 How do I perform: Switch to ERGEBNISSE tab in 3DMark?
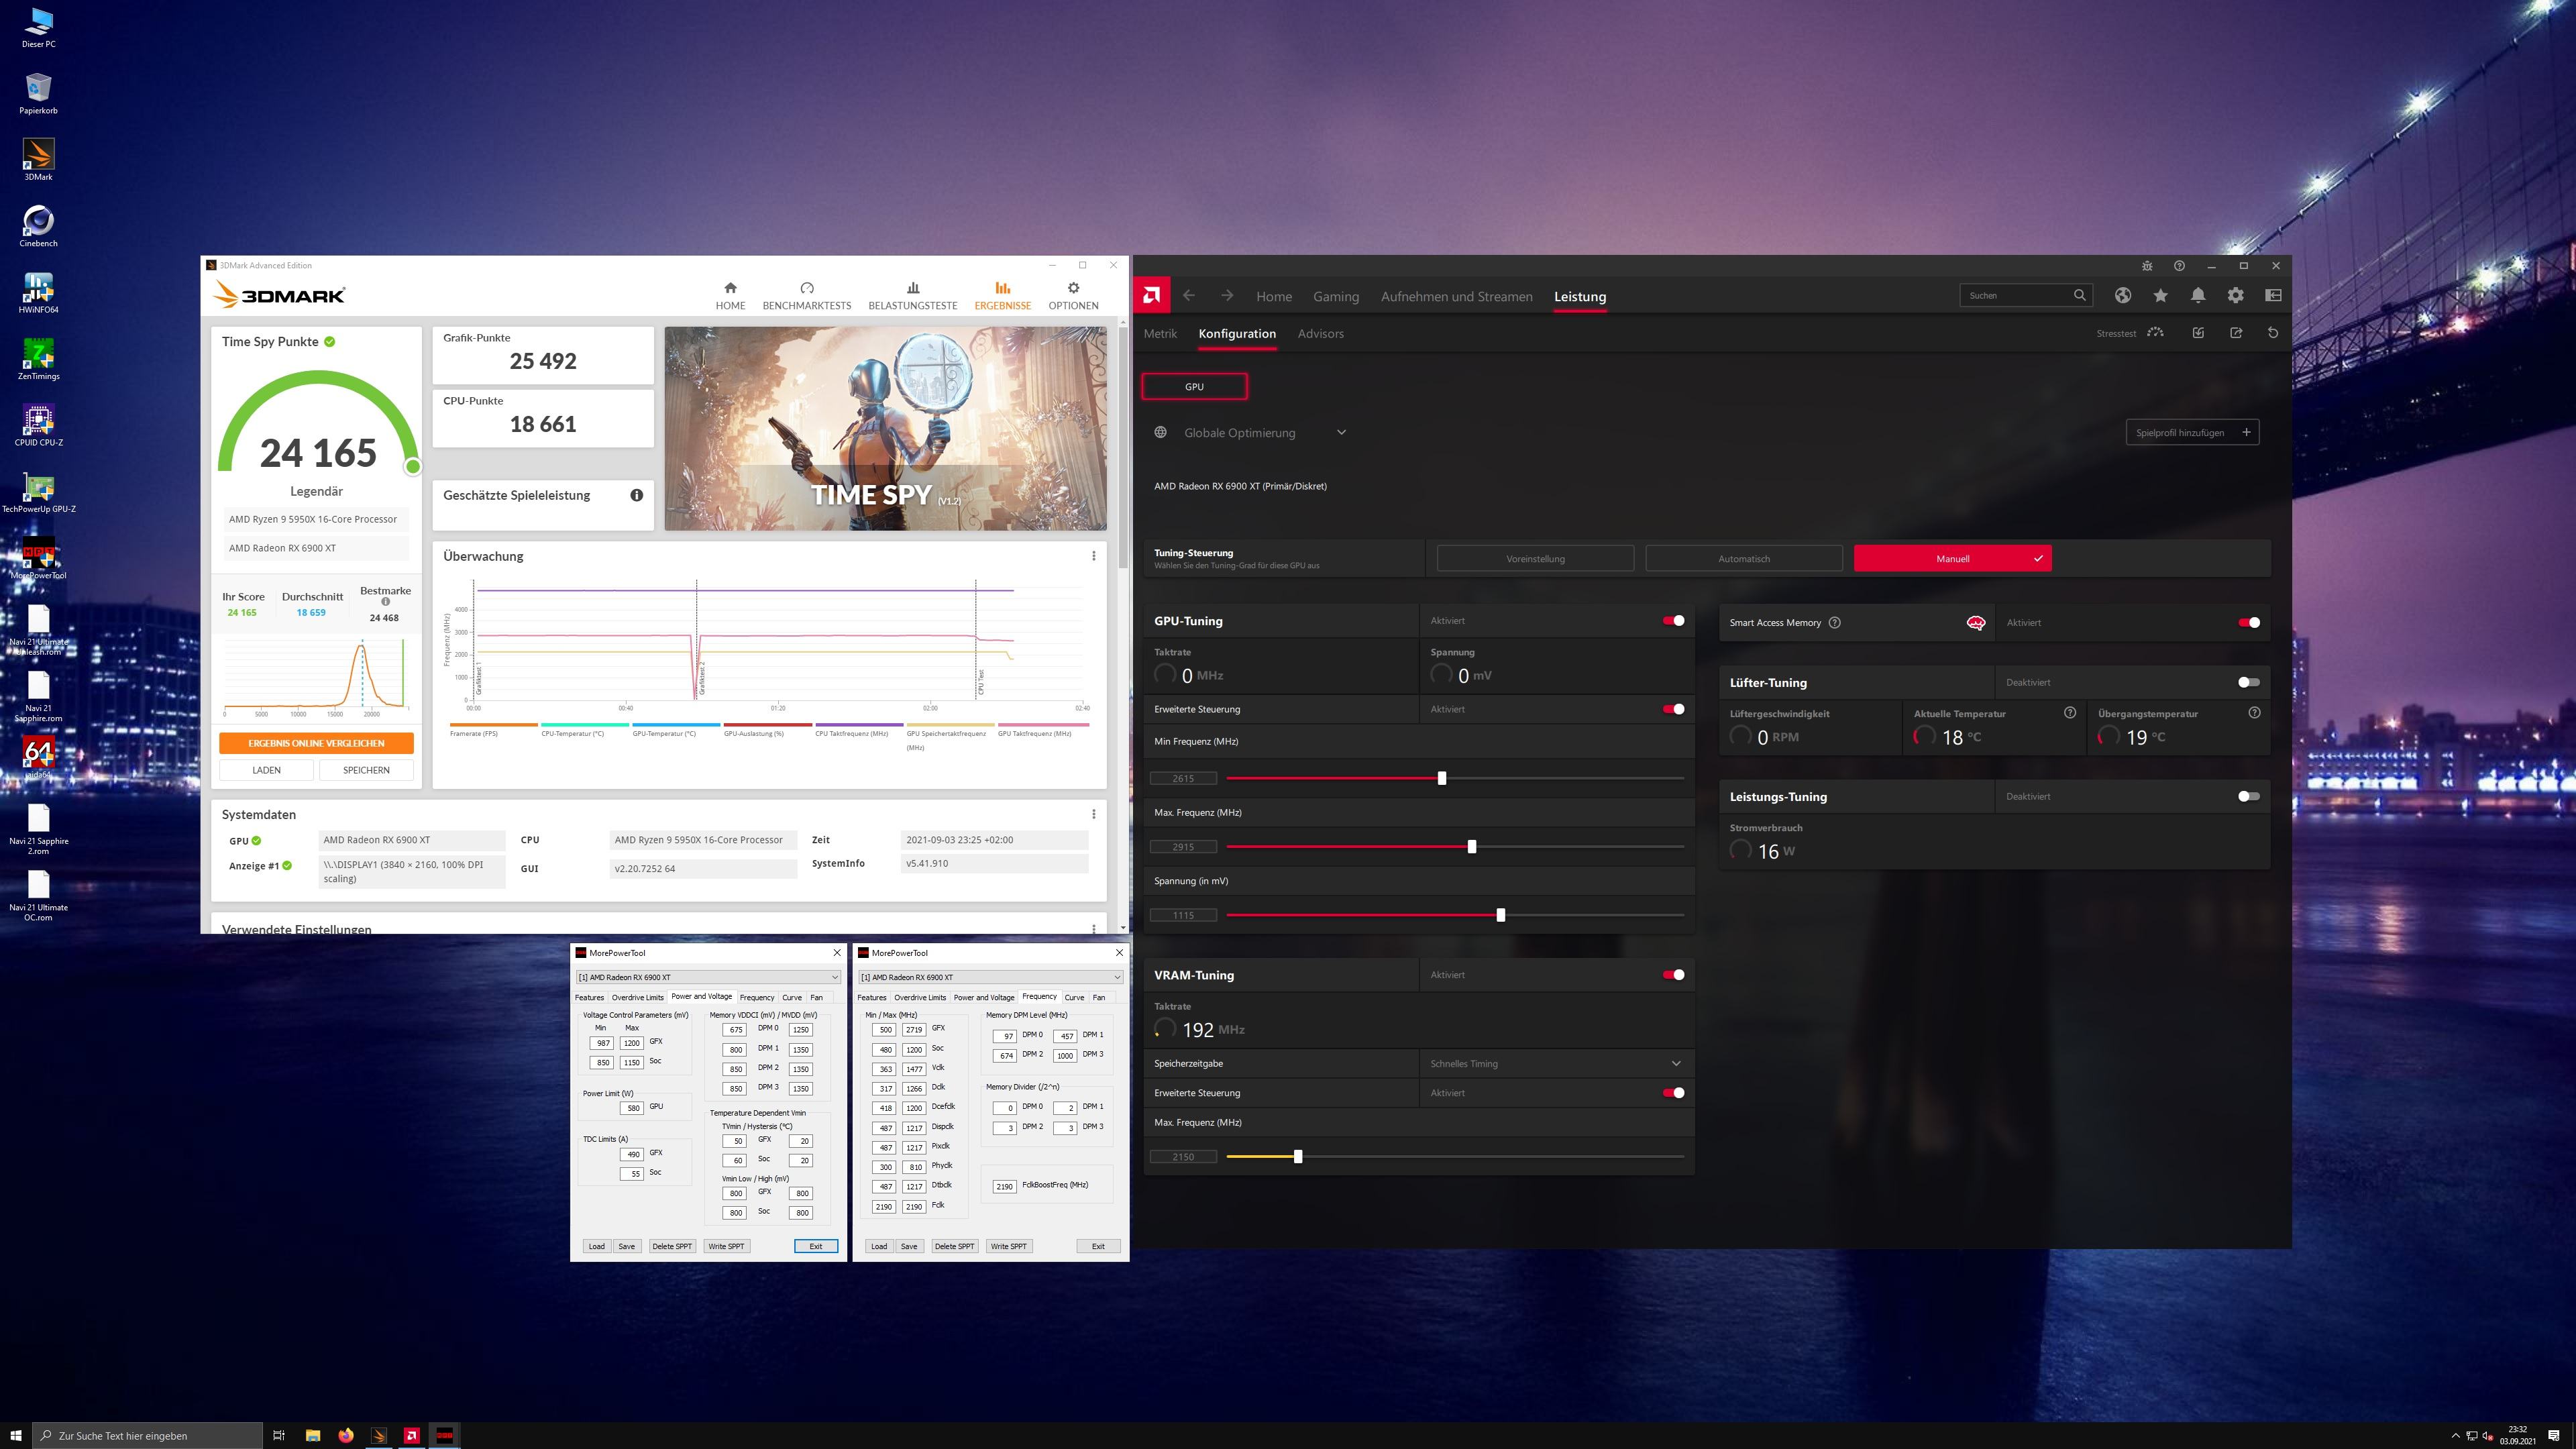coord(1002,295)
